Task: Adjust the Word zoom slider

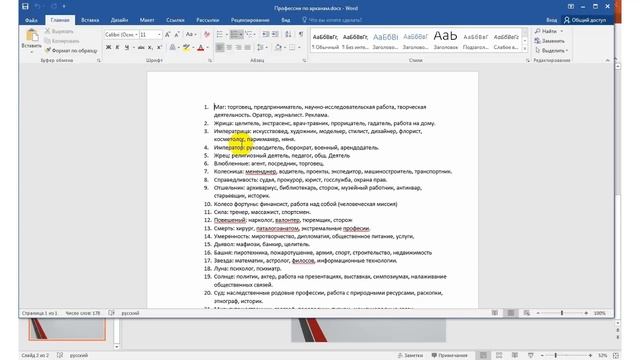Action: click(562, 313)
